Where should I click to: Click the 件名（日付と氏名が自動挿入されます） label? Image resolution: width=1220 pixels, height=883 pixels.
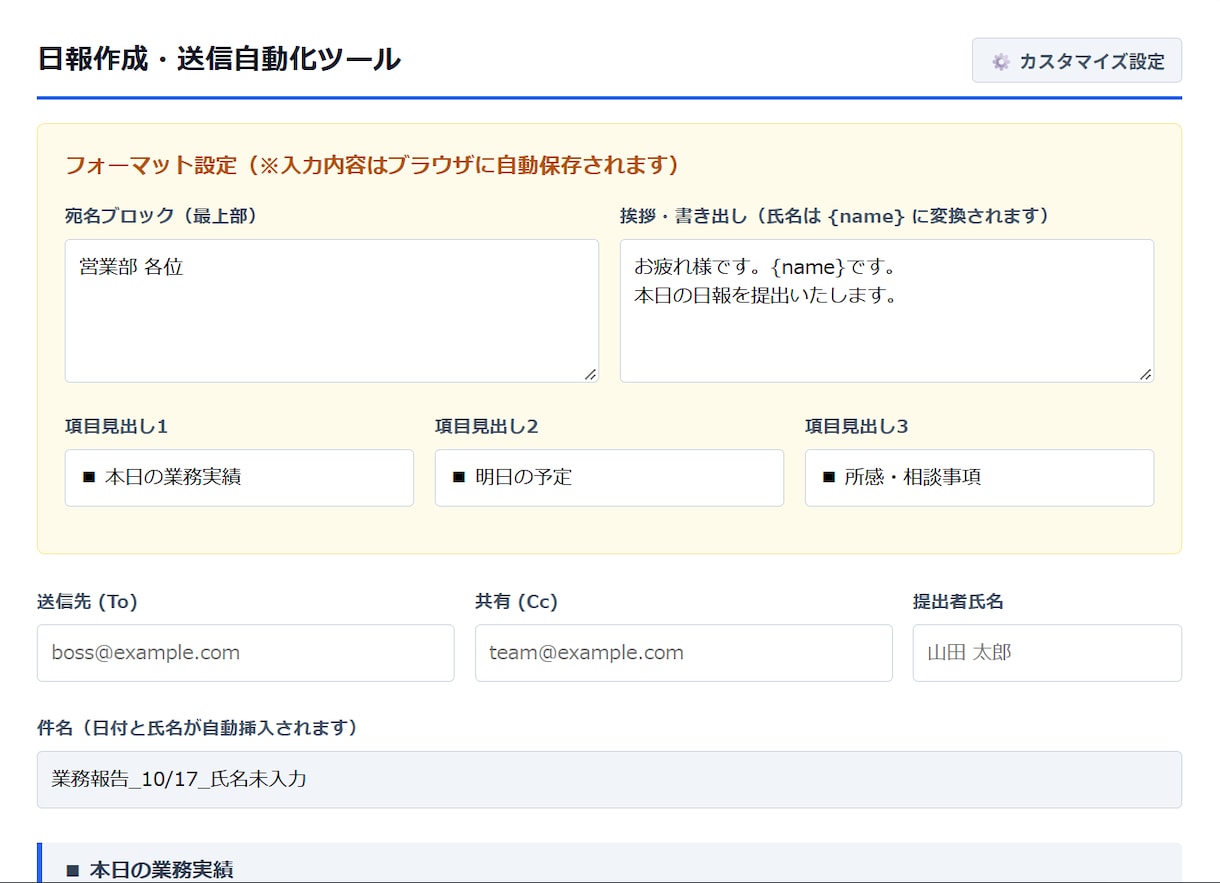click(197, 728)
